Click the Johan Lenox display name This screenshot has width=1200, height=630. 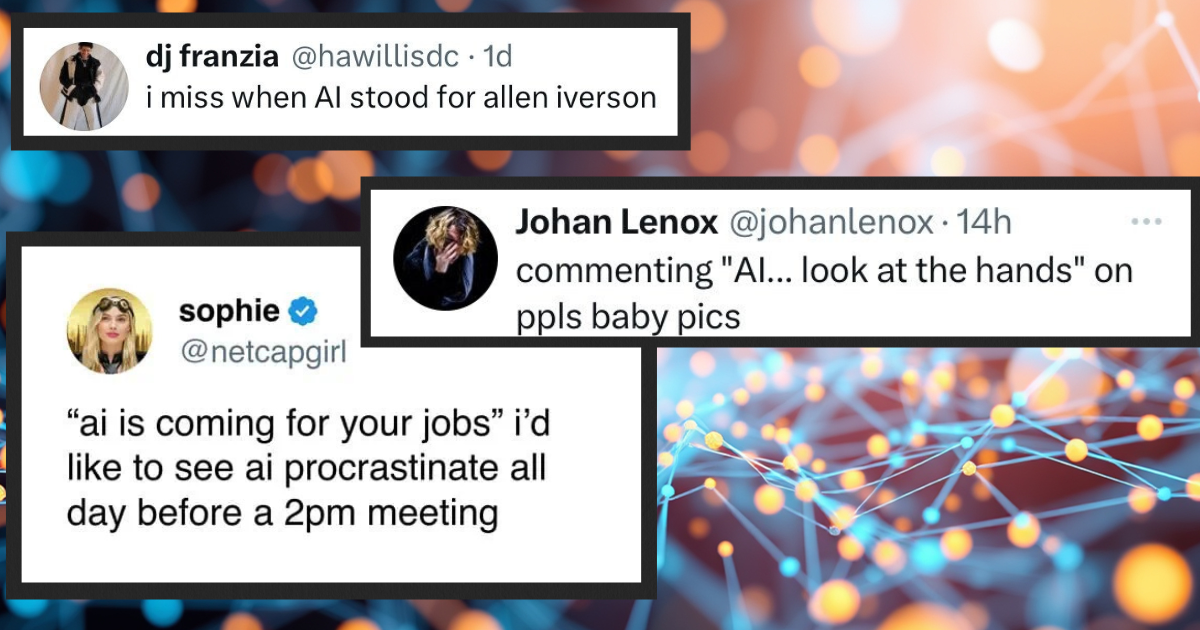[x=616, y=223]
